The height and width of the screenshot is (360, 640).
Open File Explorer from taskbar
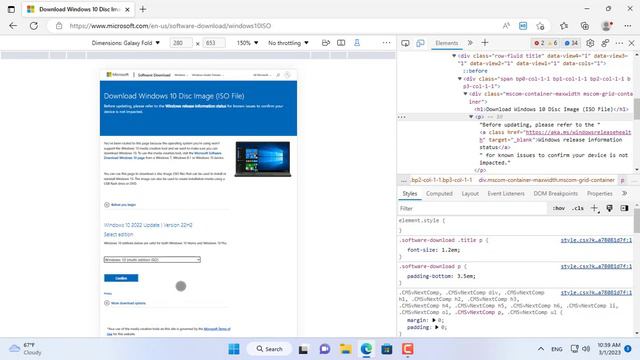pyautogui.click(x=346, y=349)
